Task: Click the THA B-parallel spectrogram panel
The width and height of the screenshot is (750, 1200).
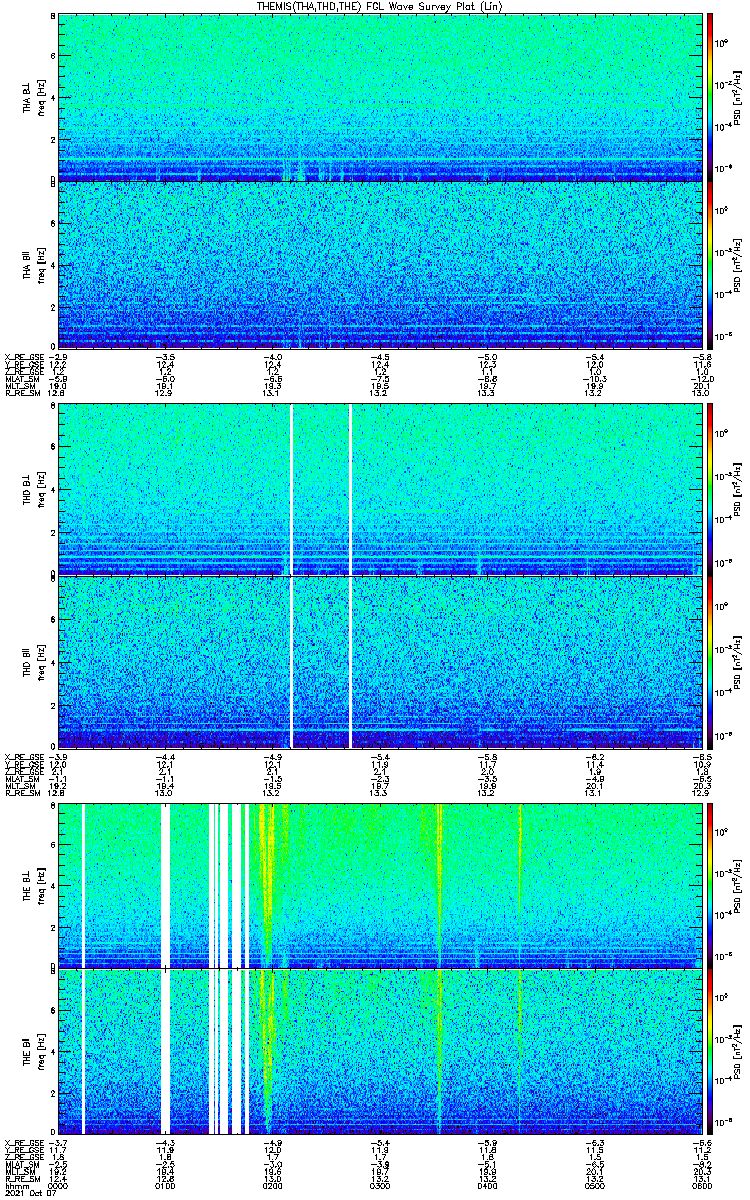Action: click(x=378, y=264)
